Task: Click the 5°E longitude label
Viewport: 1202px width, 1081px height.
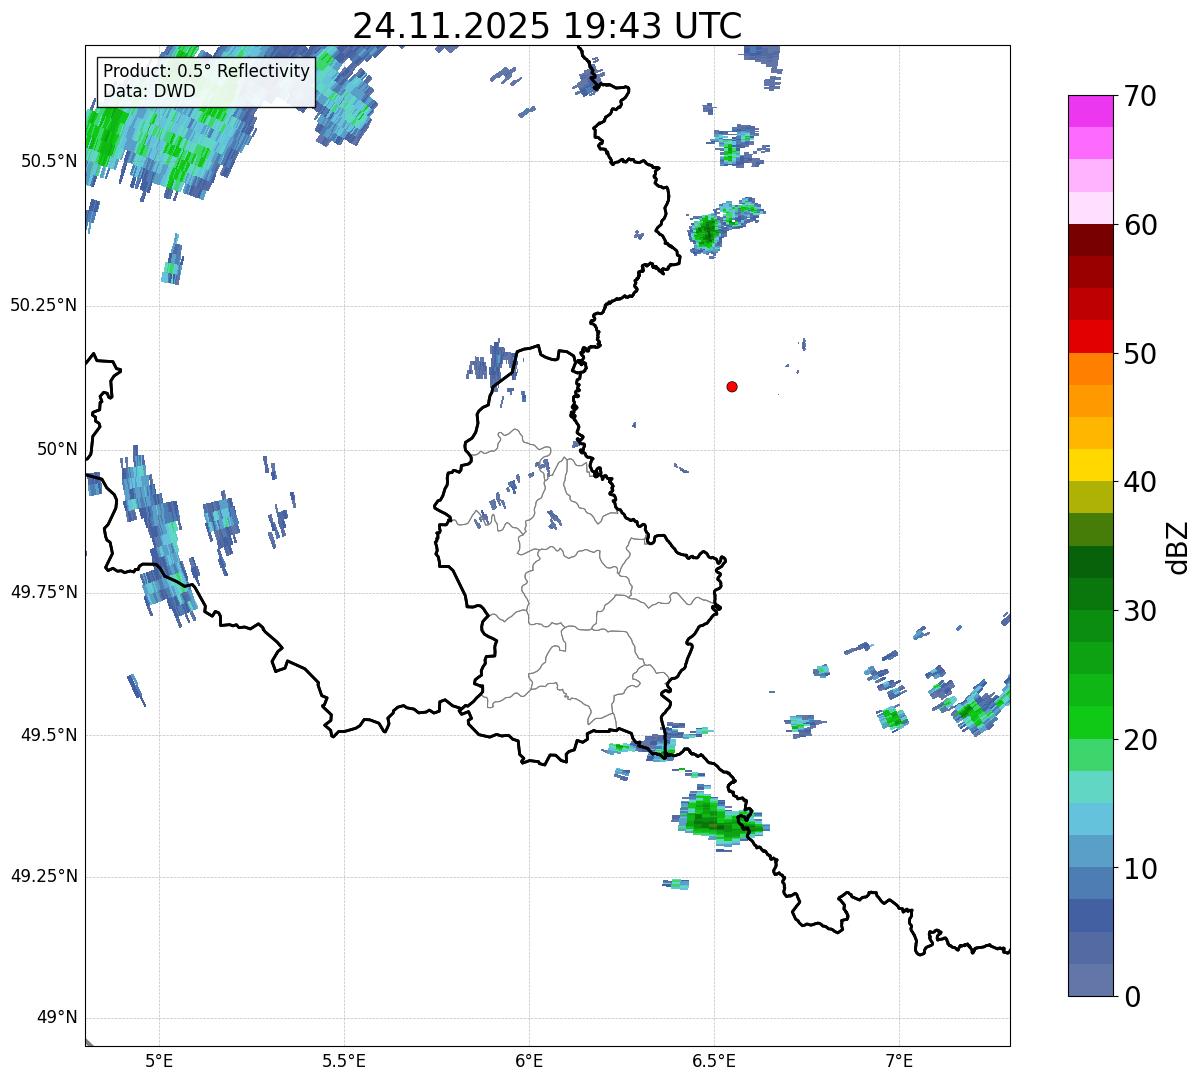Action: (160, 1060)
